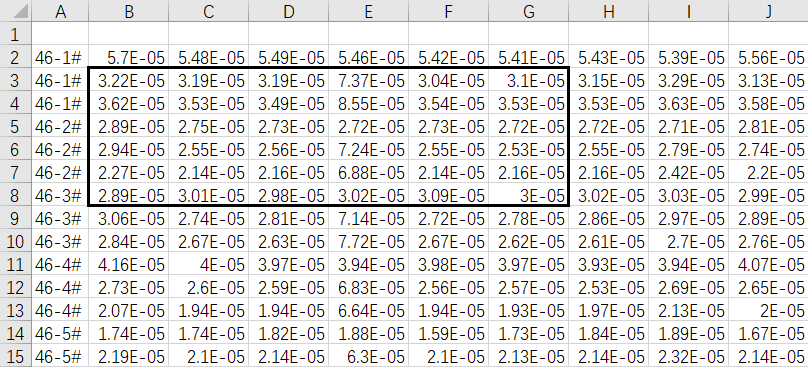Click row header 11
This screenshot has height=367, width=808.
coord(15,264)
